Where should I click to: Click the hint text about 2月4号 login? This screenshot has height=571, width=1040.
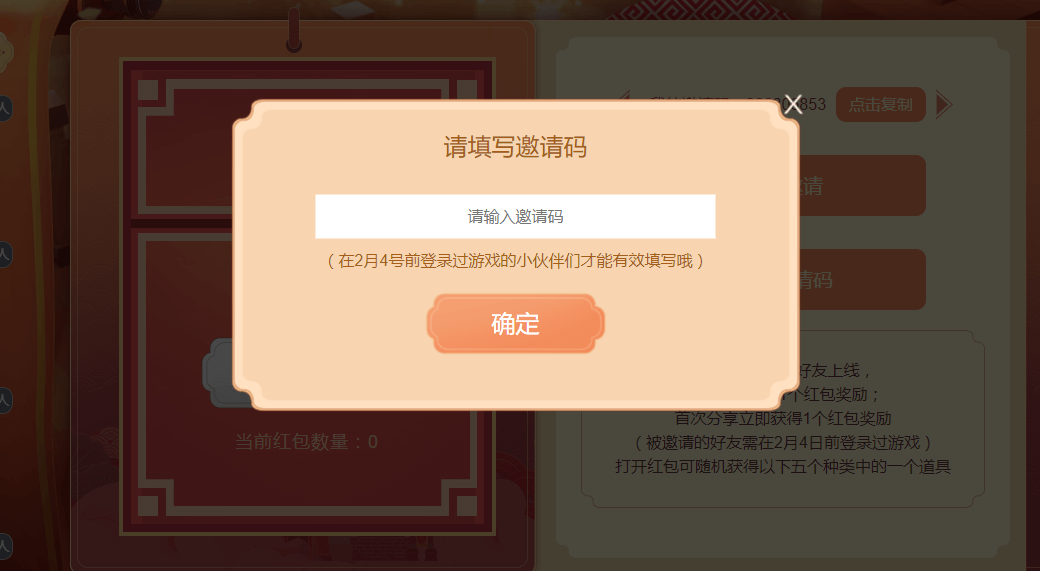[515, 261]
